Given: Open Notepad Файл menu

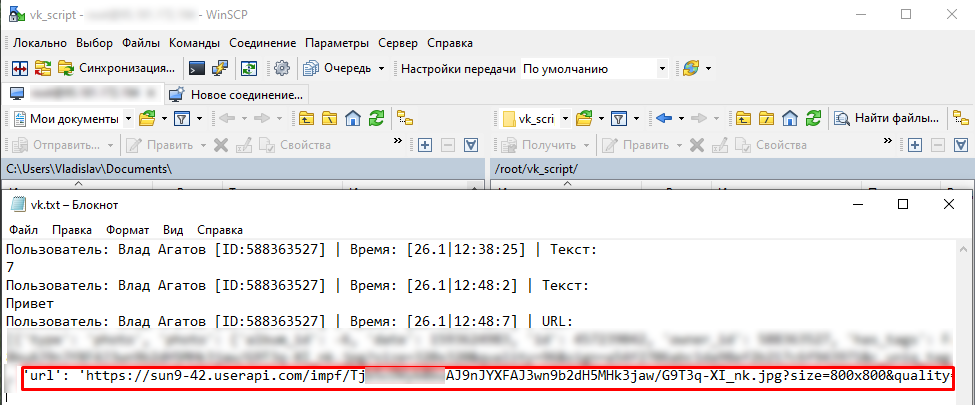Looking at the screenshot, I should point(24,230).
